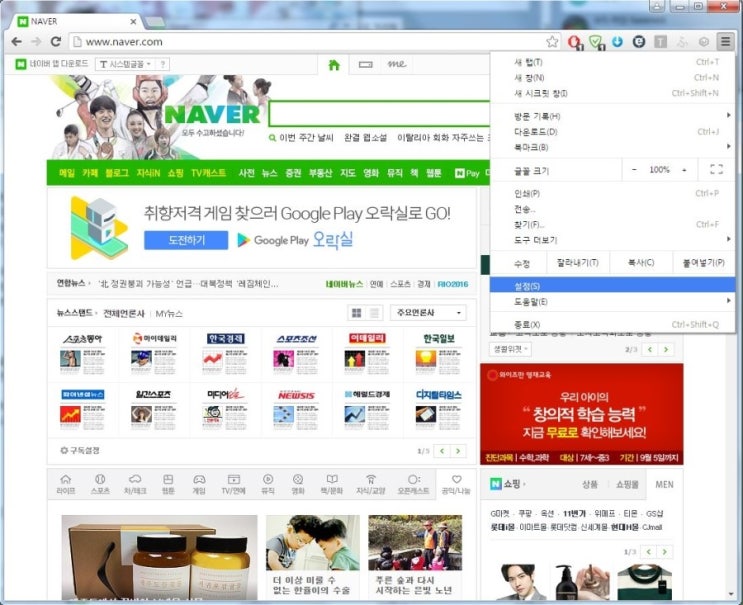Click the question mark help button
Viewport: 743px width, 605px height.
click(x=163, y=64)
